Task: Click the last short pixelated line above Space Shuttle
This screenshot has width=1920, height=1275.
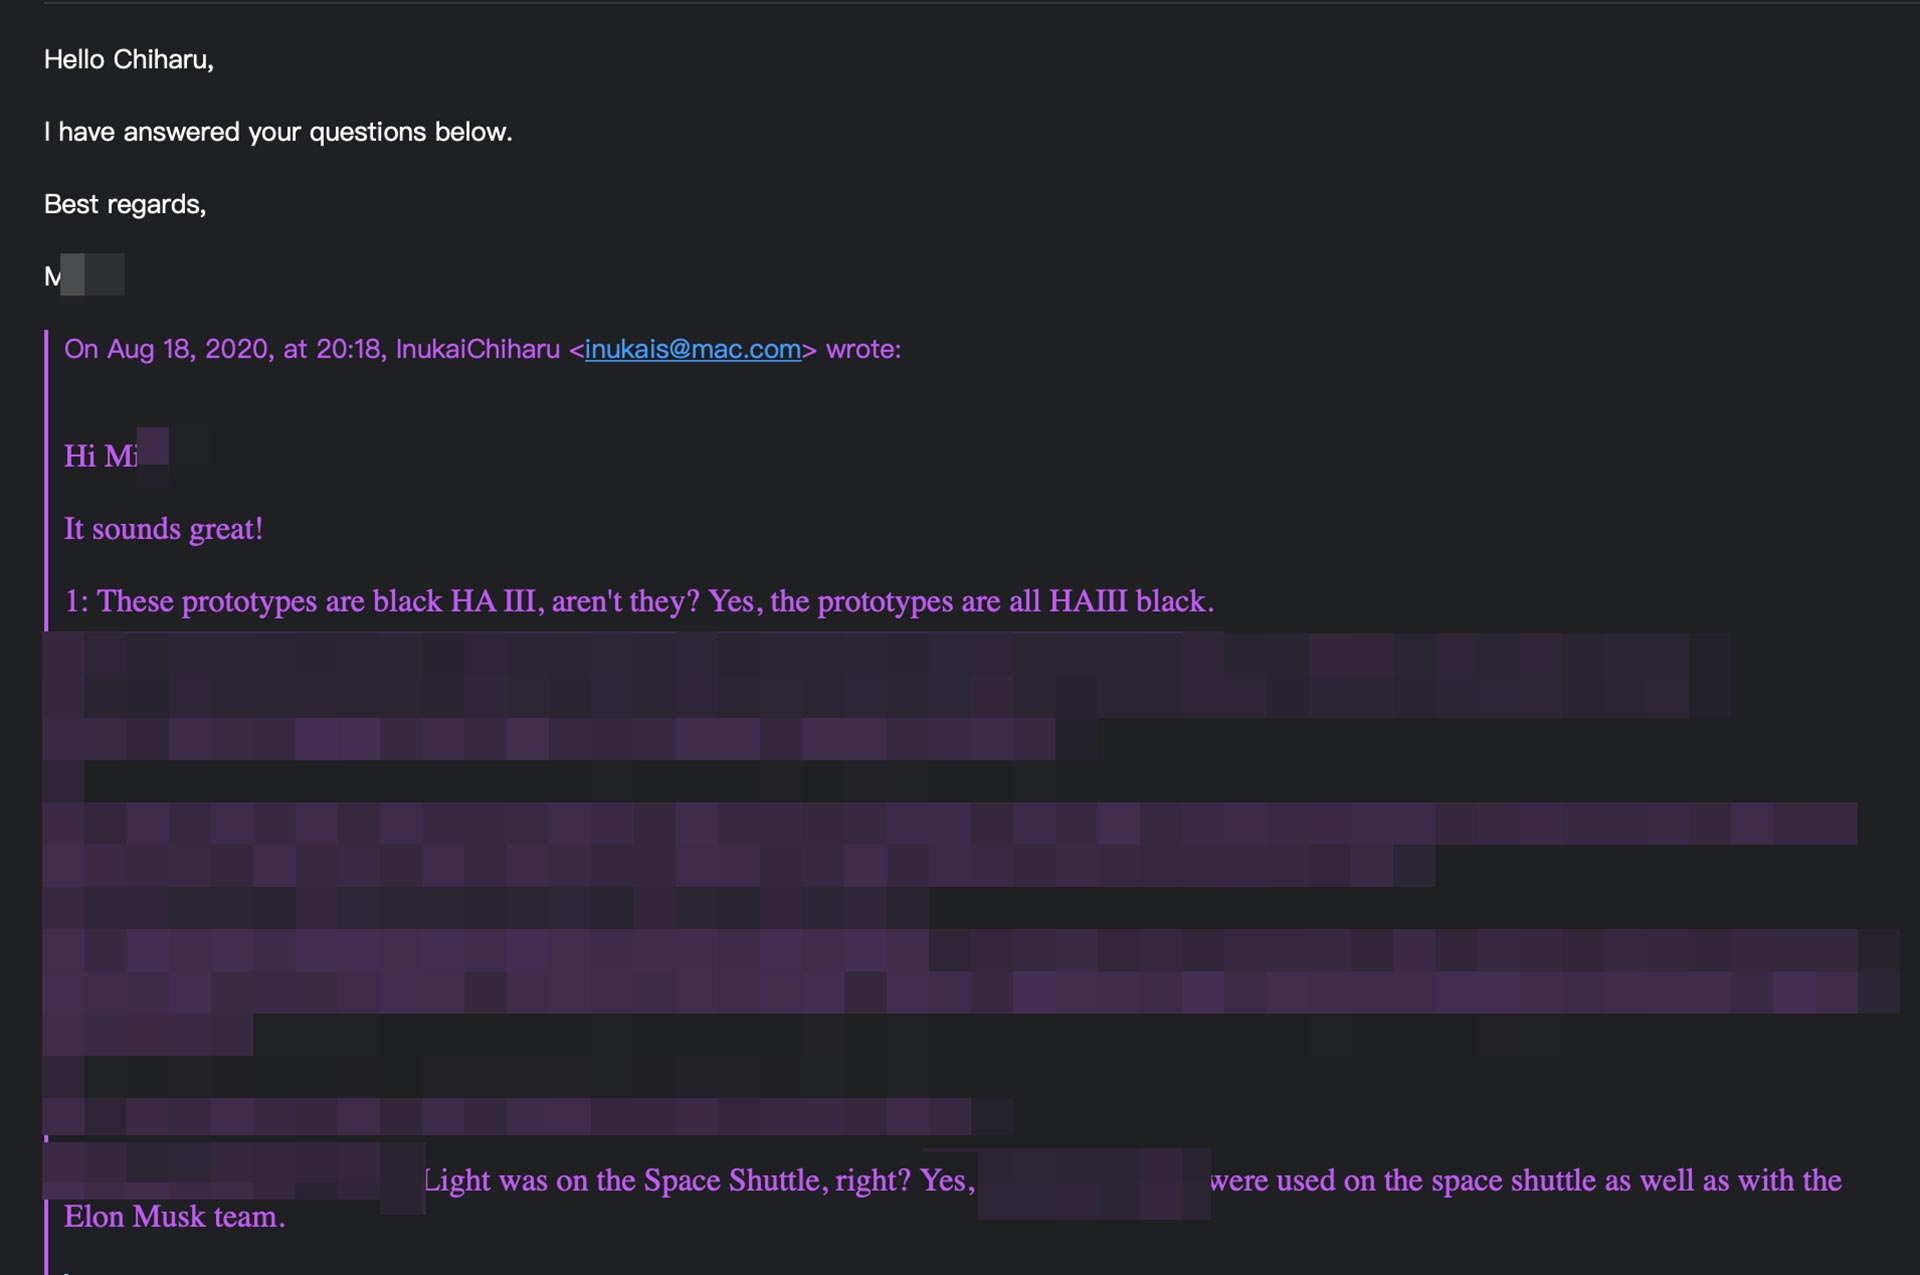Action: pyautogui.click(x=507, y=1116)
